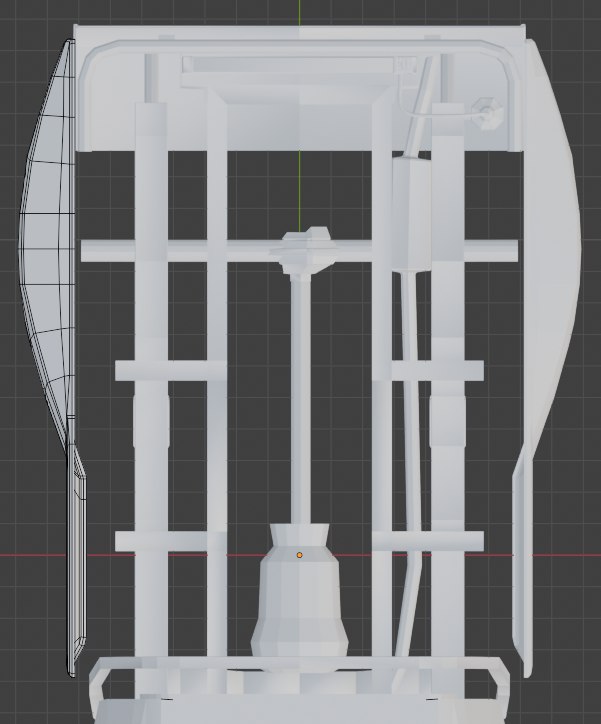Click the solid curved side panel on the right
The image size is (601, 724).
(555, 250)
